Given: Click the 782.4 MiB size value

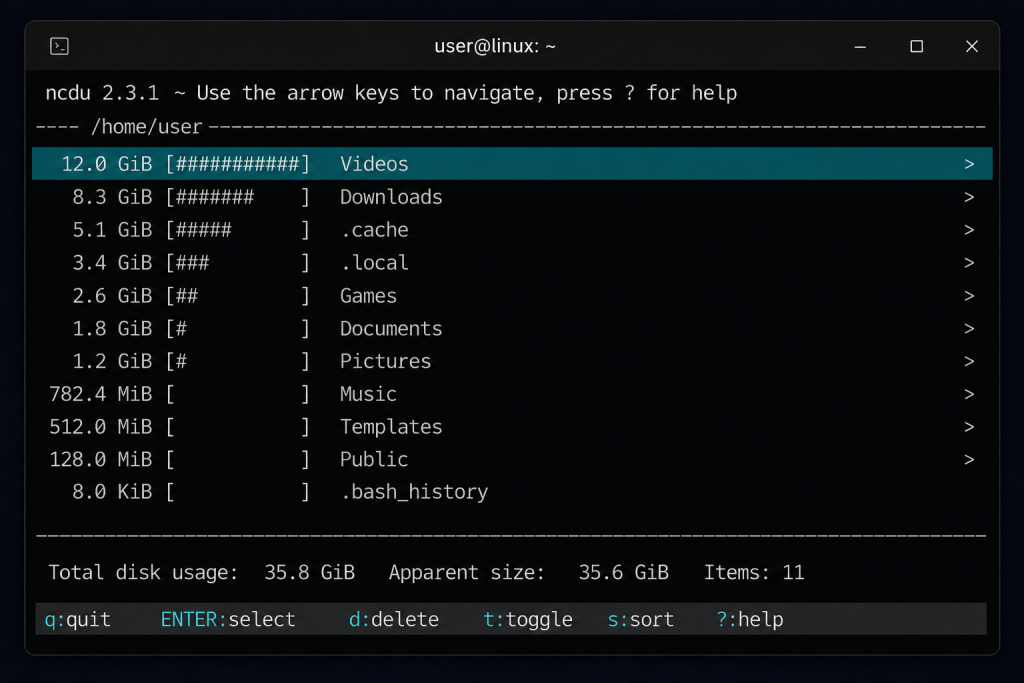Looking at the screenshot, I should coord(101,394).
